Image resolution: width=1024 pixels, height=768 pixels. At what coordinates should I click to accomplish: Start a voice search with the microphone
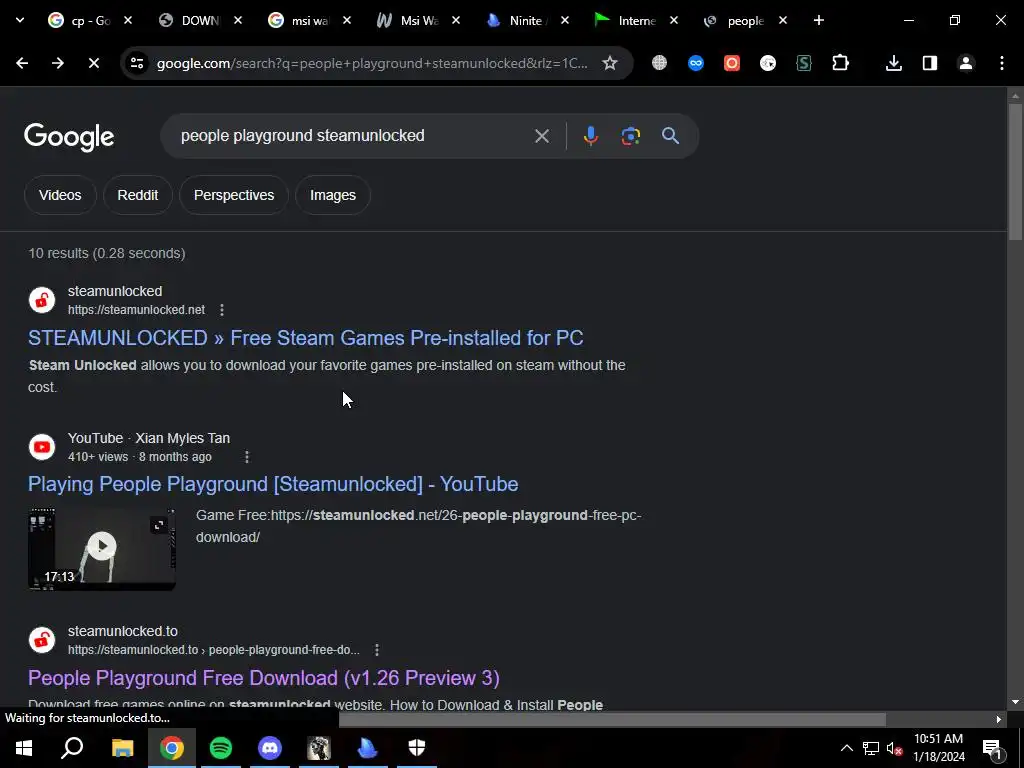coord(590,136)
